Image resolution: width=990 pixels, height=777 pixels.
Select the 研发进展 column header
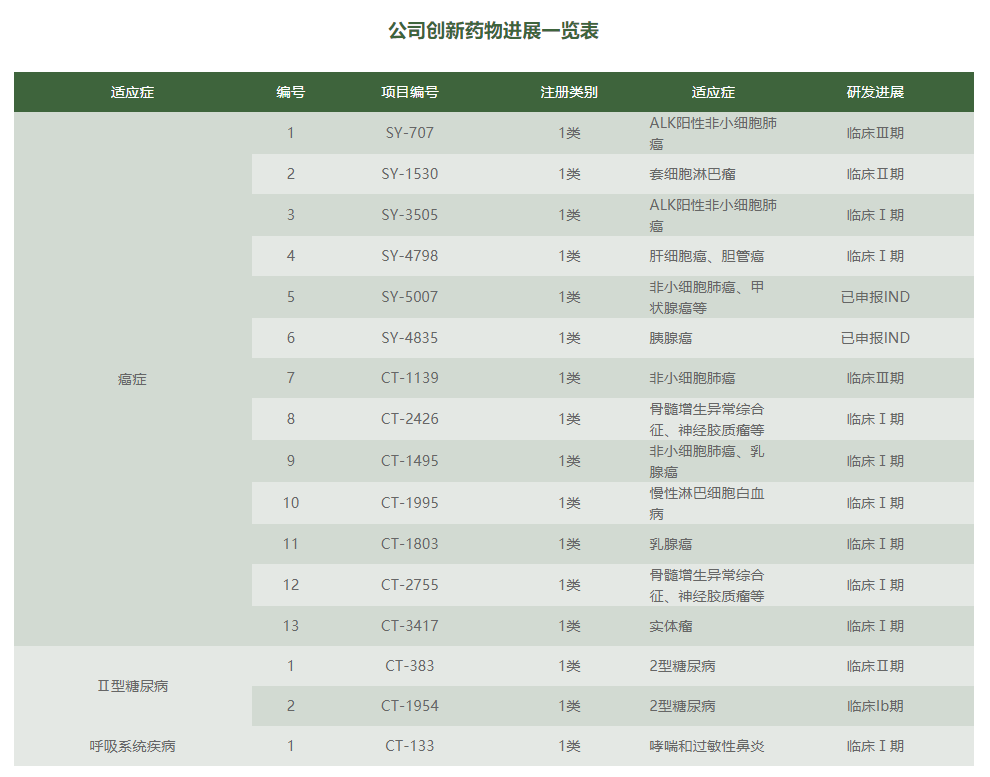click(x=875, y=92)
